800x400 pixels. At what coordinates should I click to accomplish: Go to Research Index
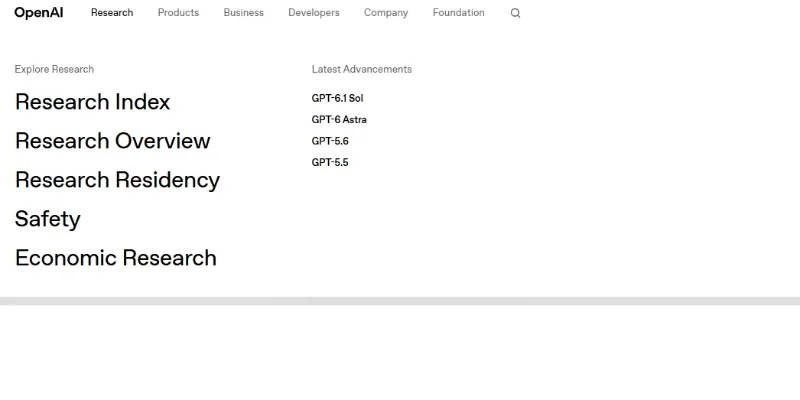[x=92, y=102]
